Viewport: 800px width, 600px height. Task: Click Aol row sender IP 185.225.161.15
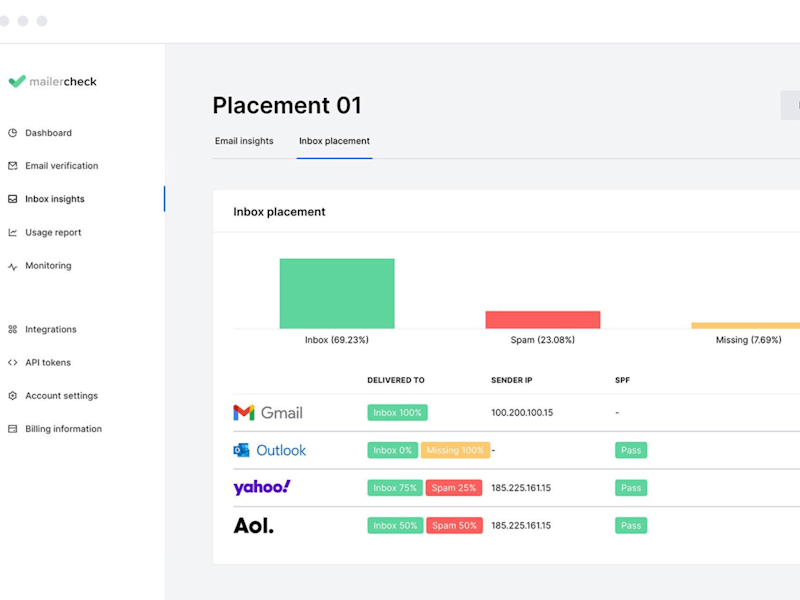point(521,526)
